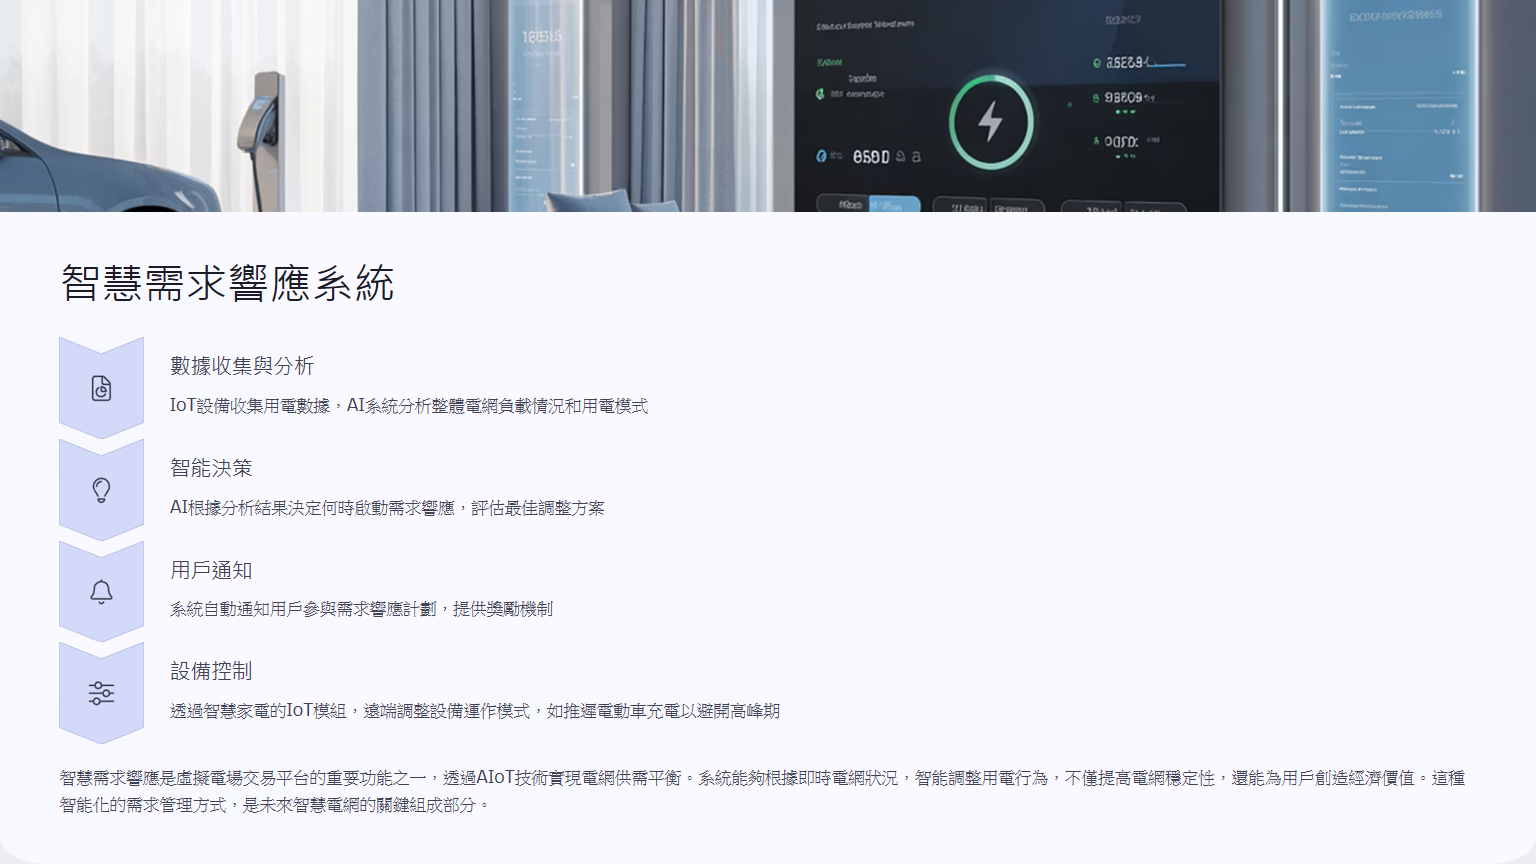
Task: Click the blue highlighted tab at dashboard bottom
Action: (893, 204)
